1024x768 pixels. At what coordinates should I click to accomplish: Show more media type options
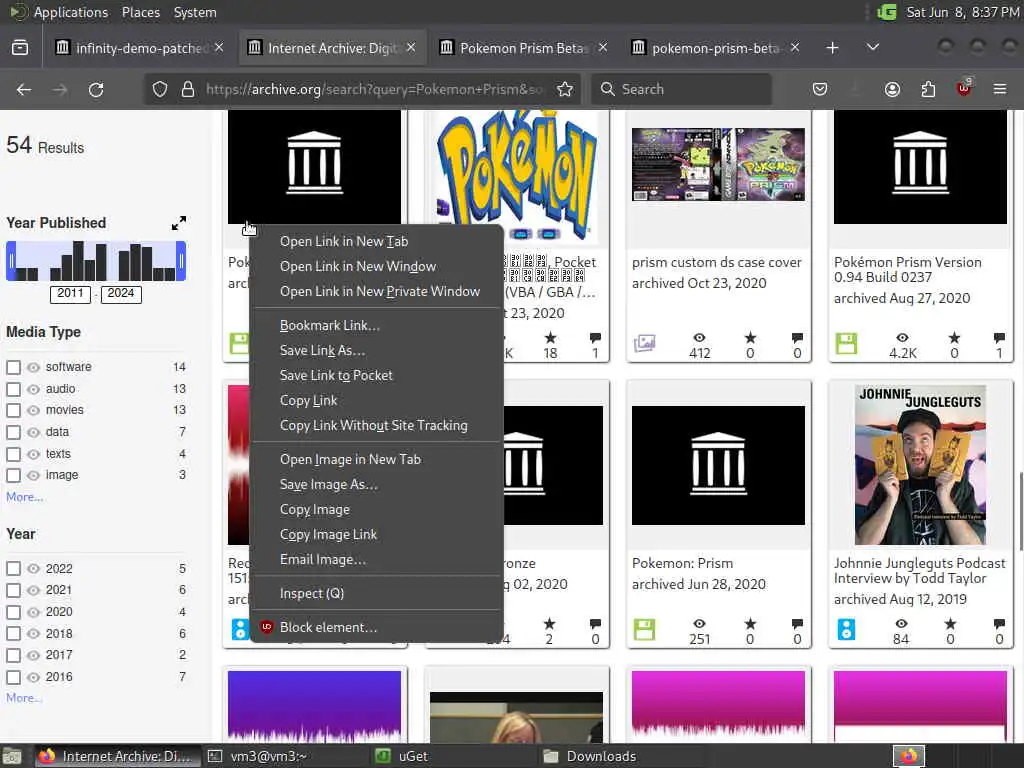[25, 497]
